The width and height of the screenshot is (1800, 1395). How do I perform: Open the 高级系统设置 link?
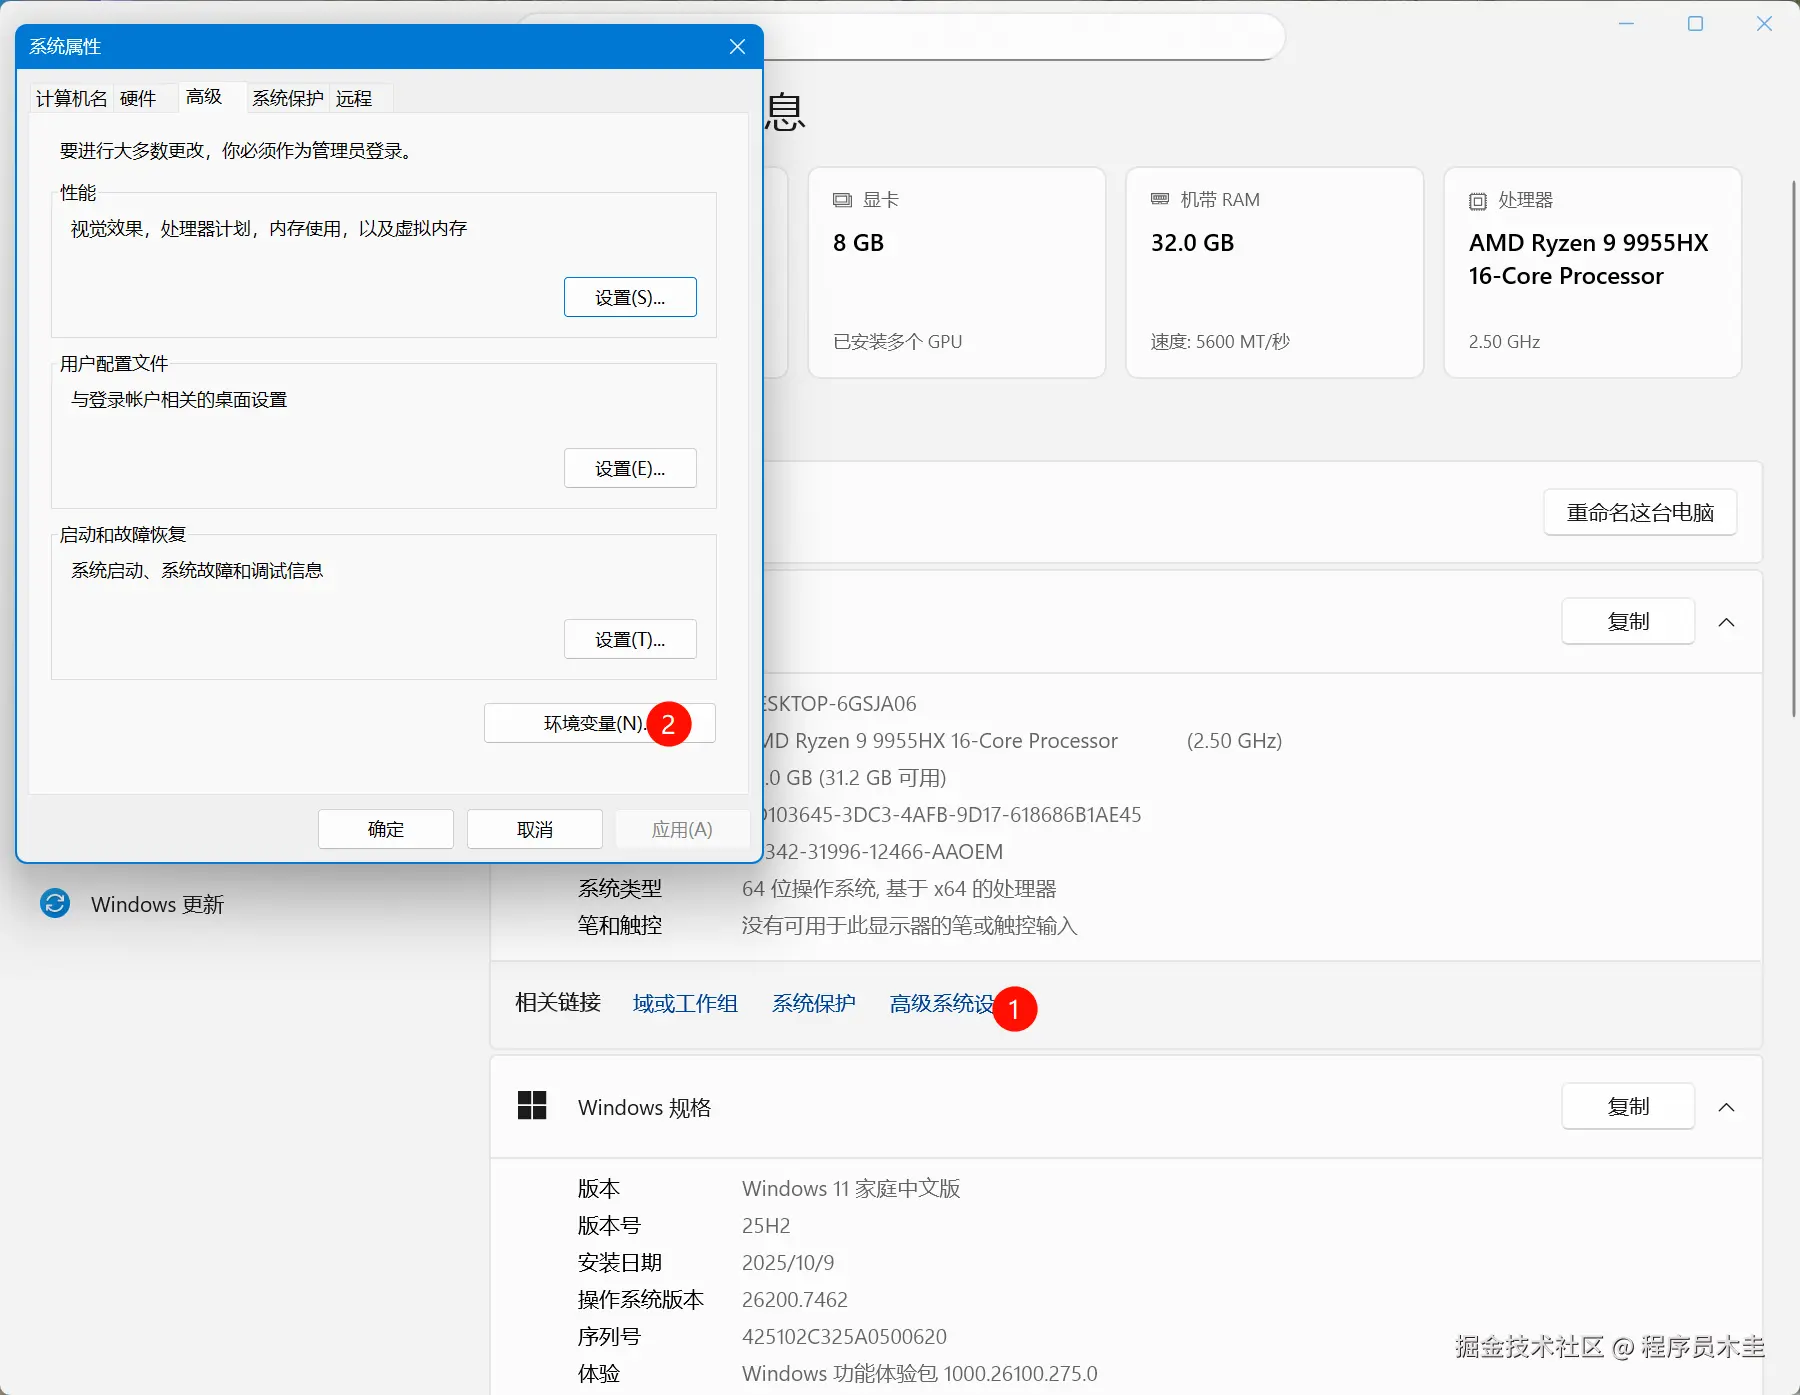coord(942,1003)
